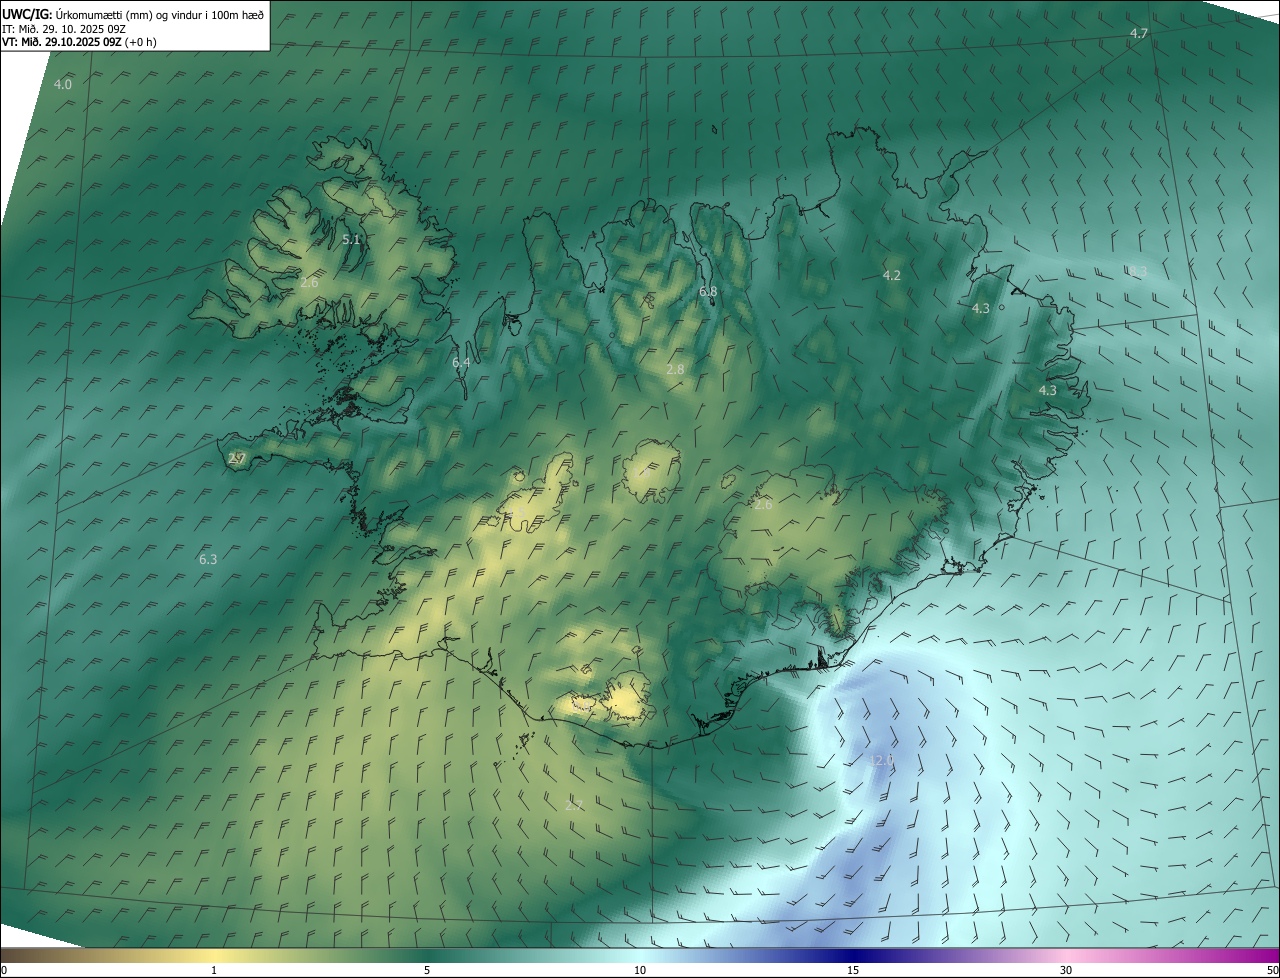Click the color scale tick labeled 10
1280x978 pixels.
[x=640, y=971]
